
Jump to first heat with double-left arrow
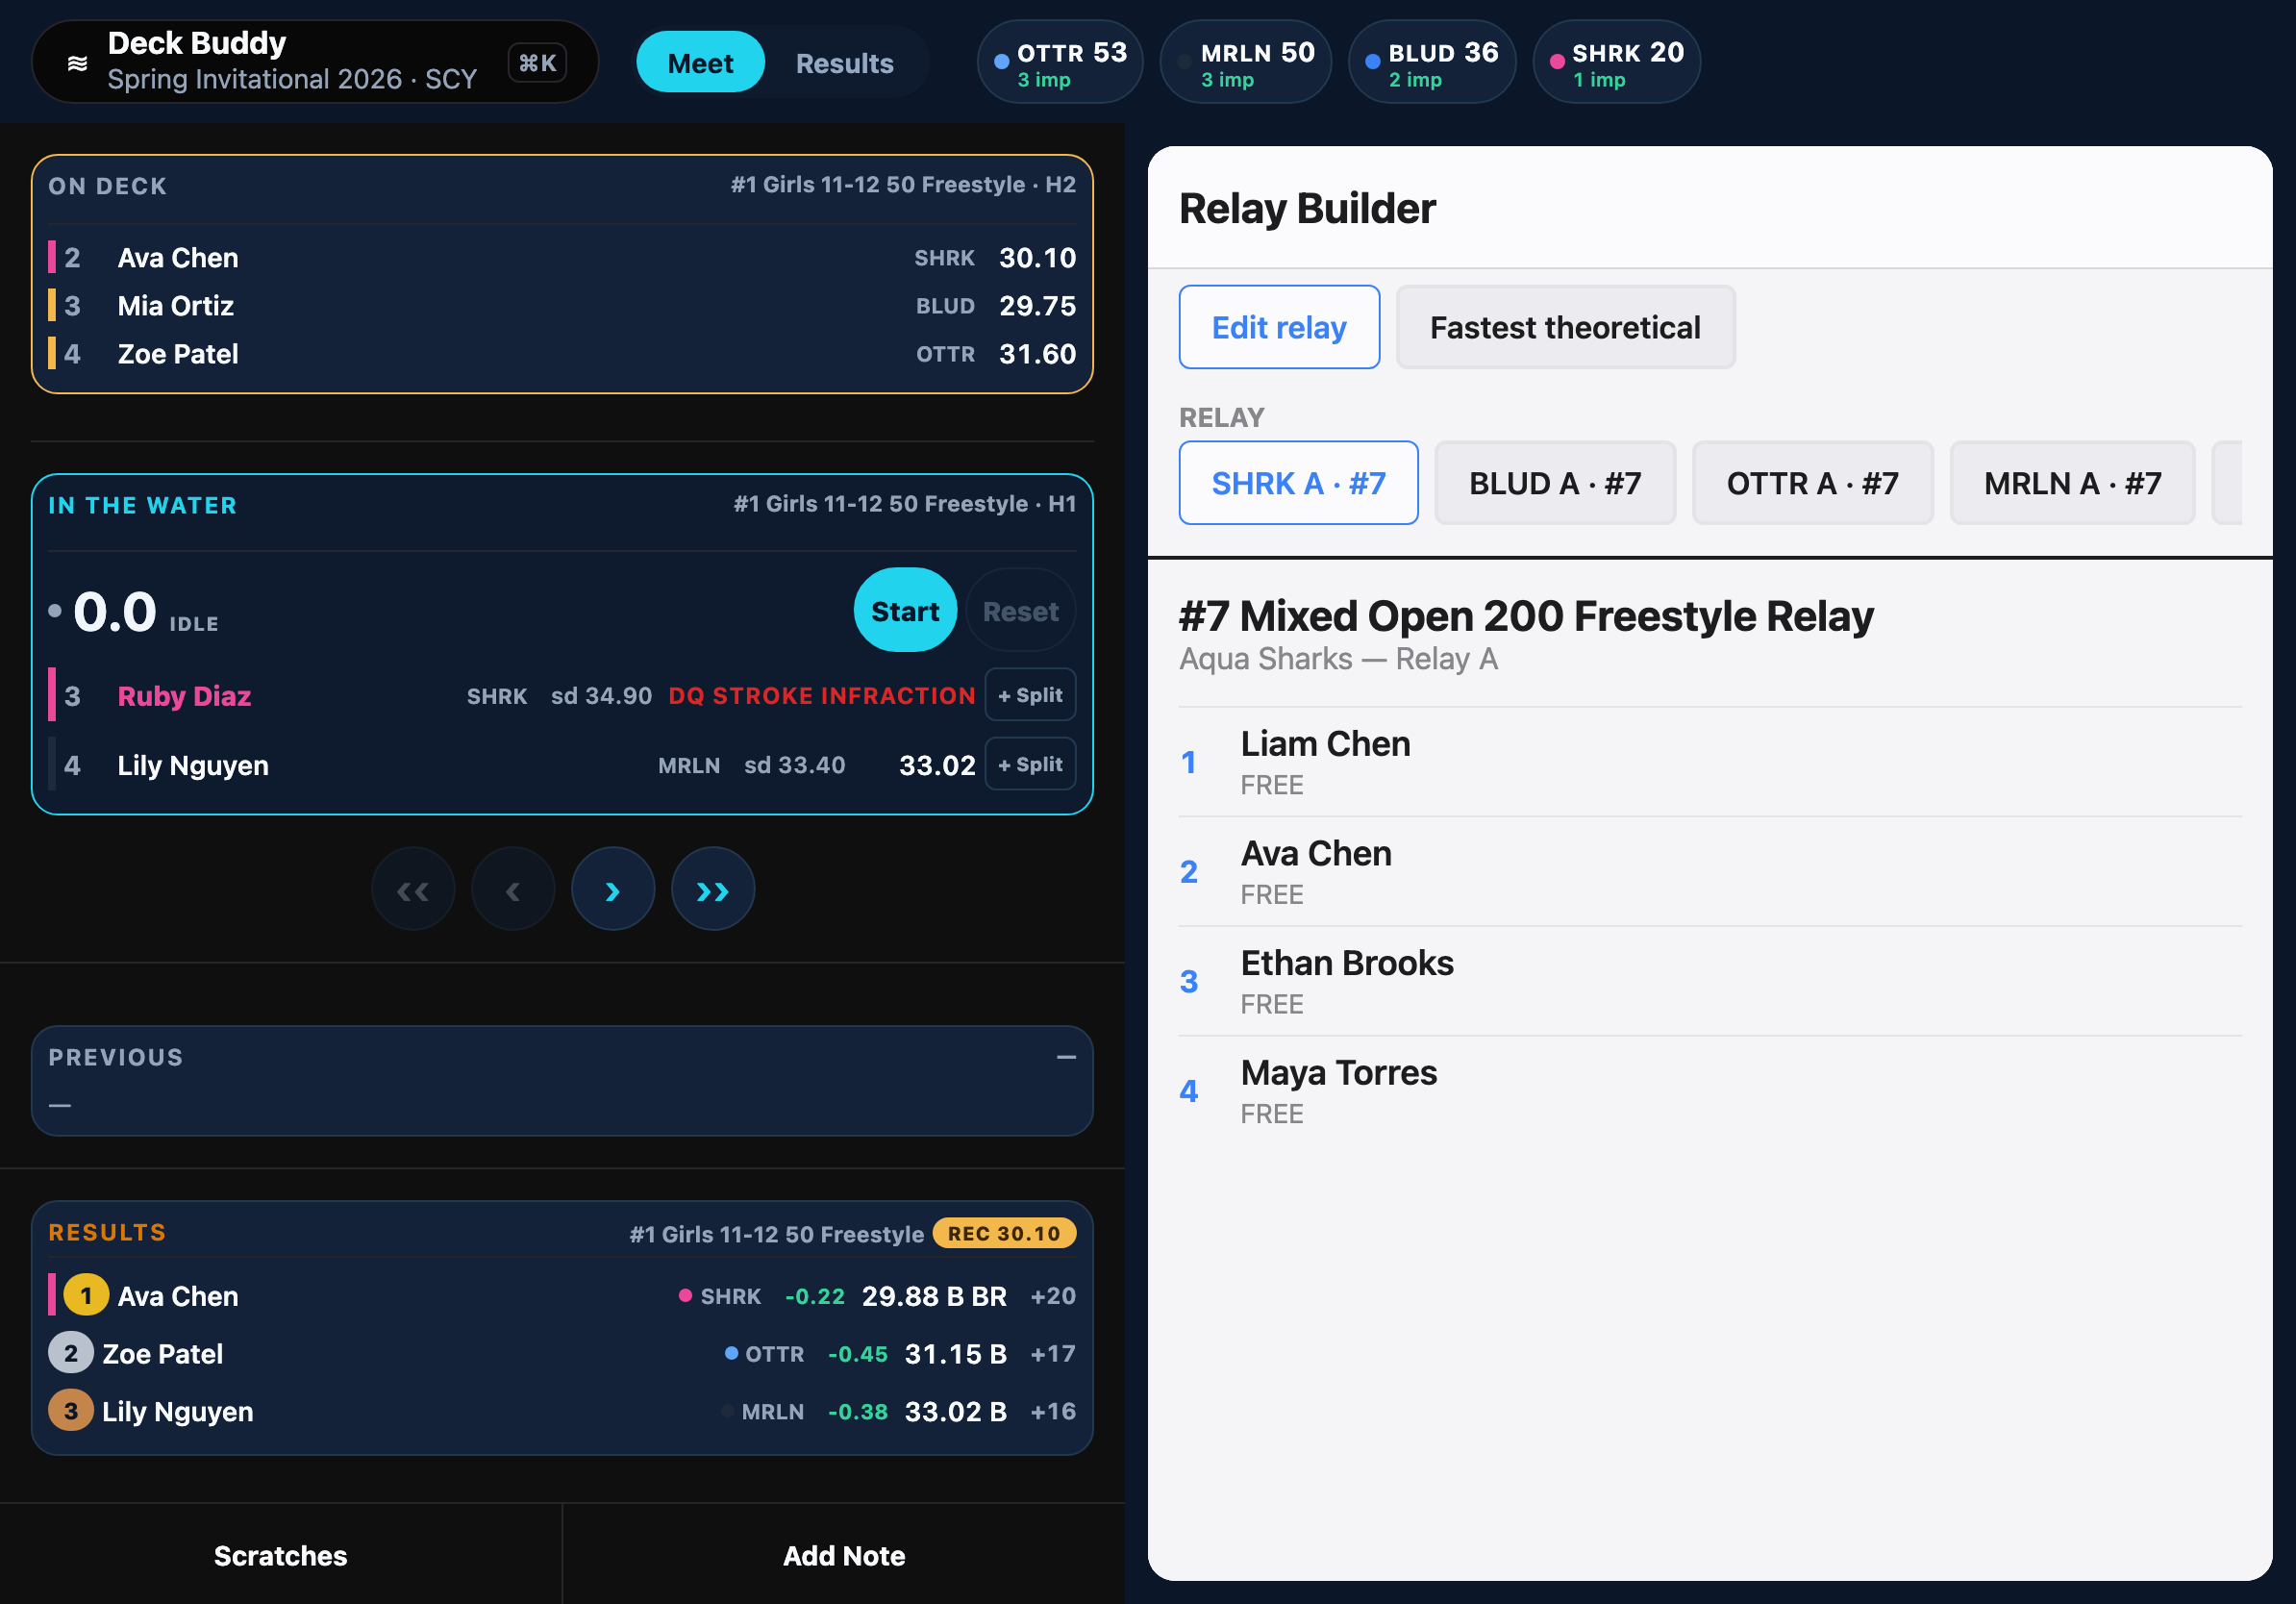pyautogui.click(x=413, y=889)
